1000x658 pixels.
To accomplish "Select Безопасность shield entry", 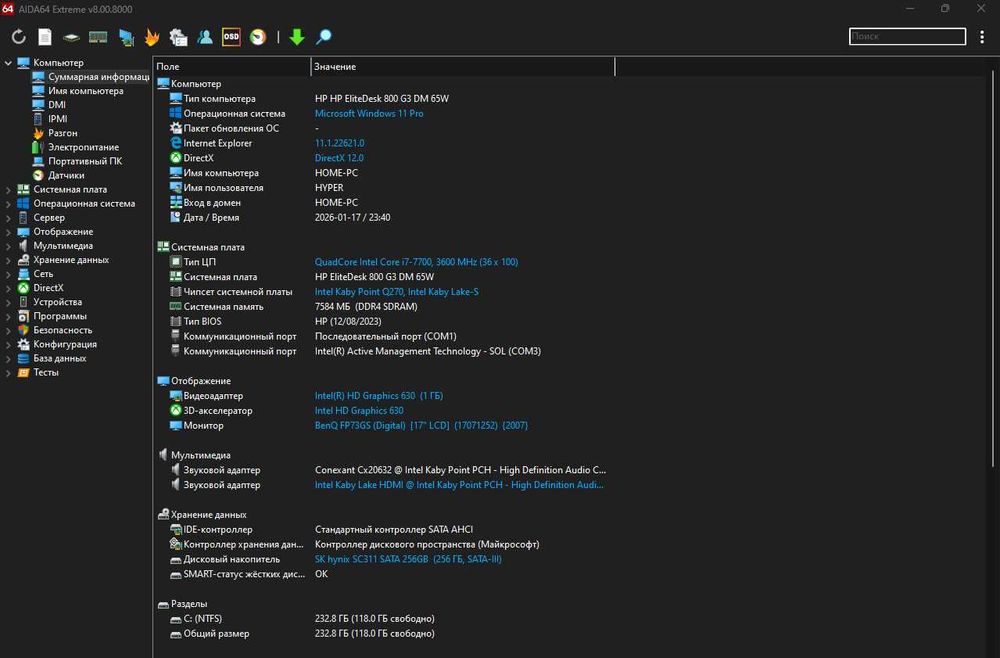I will coord(55,330).
